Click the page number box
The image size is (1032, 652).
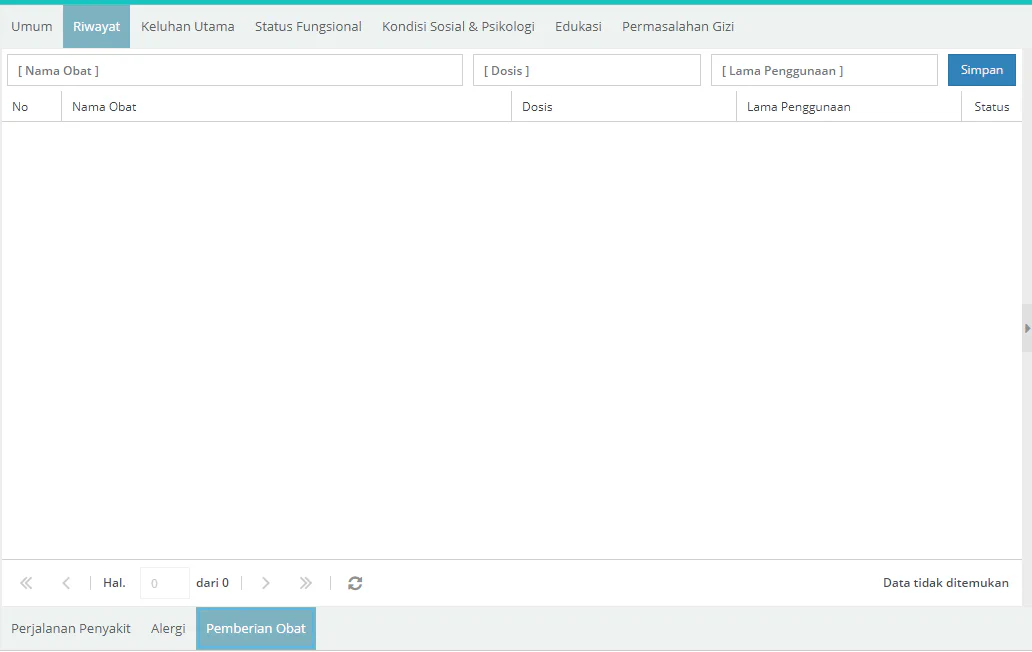pyautogui.click(x=165, y=583)
